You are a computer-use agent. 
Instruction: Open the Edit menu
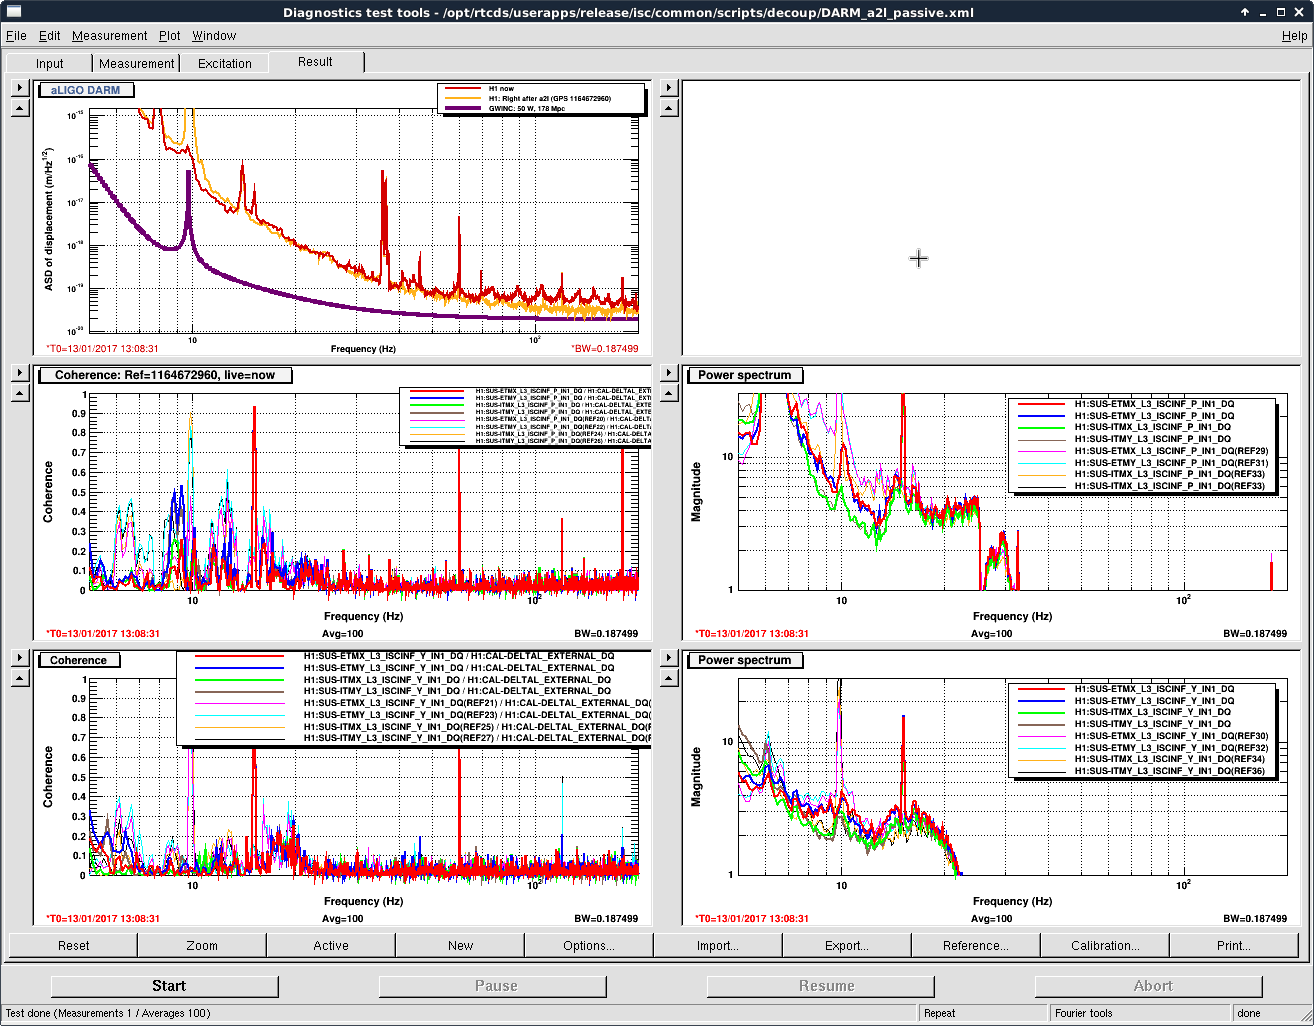click(x=50, y=35)
